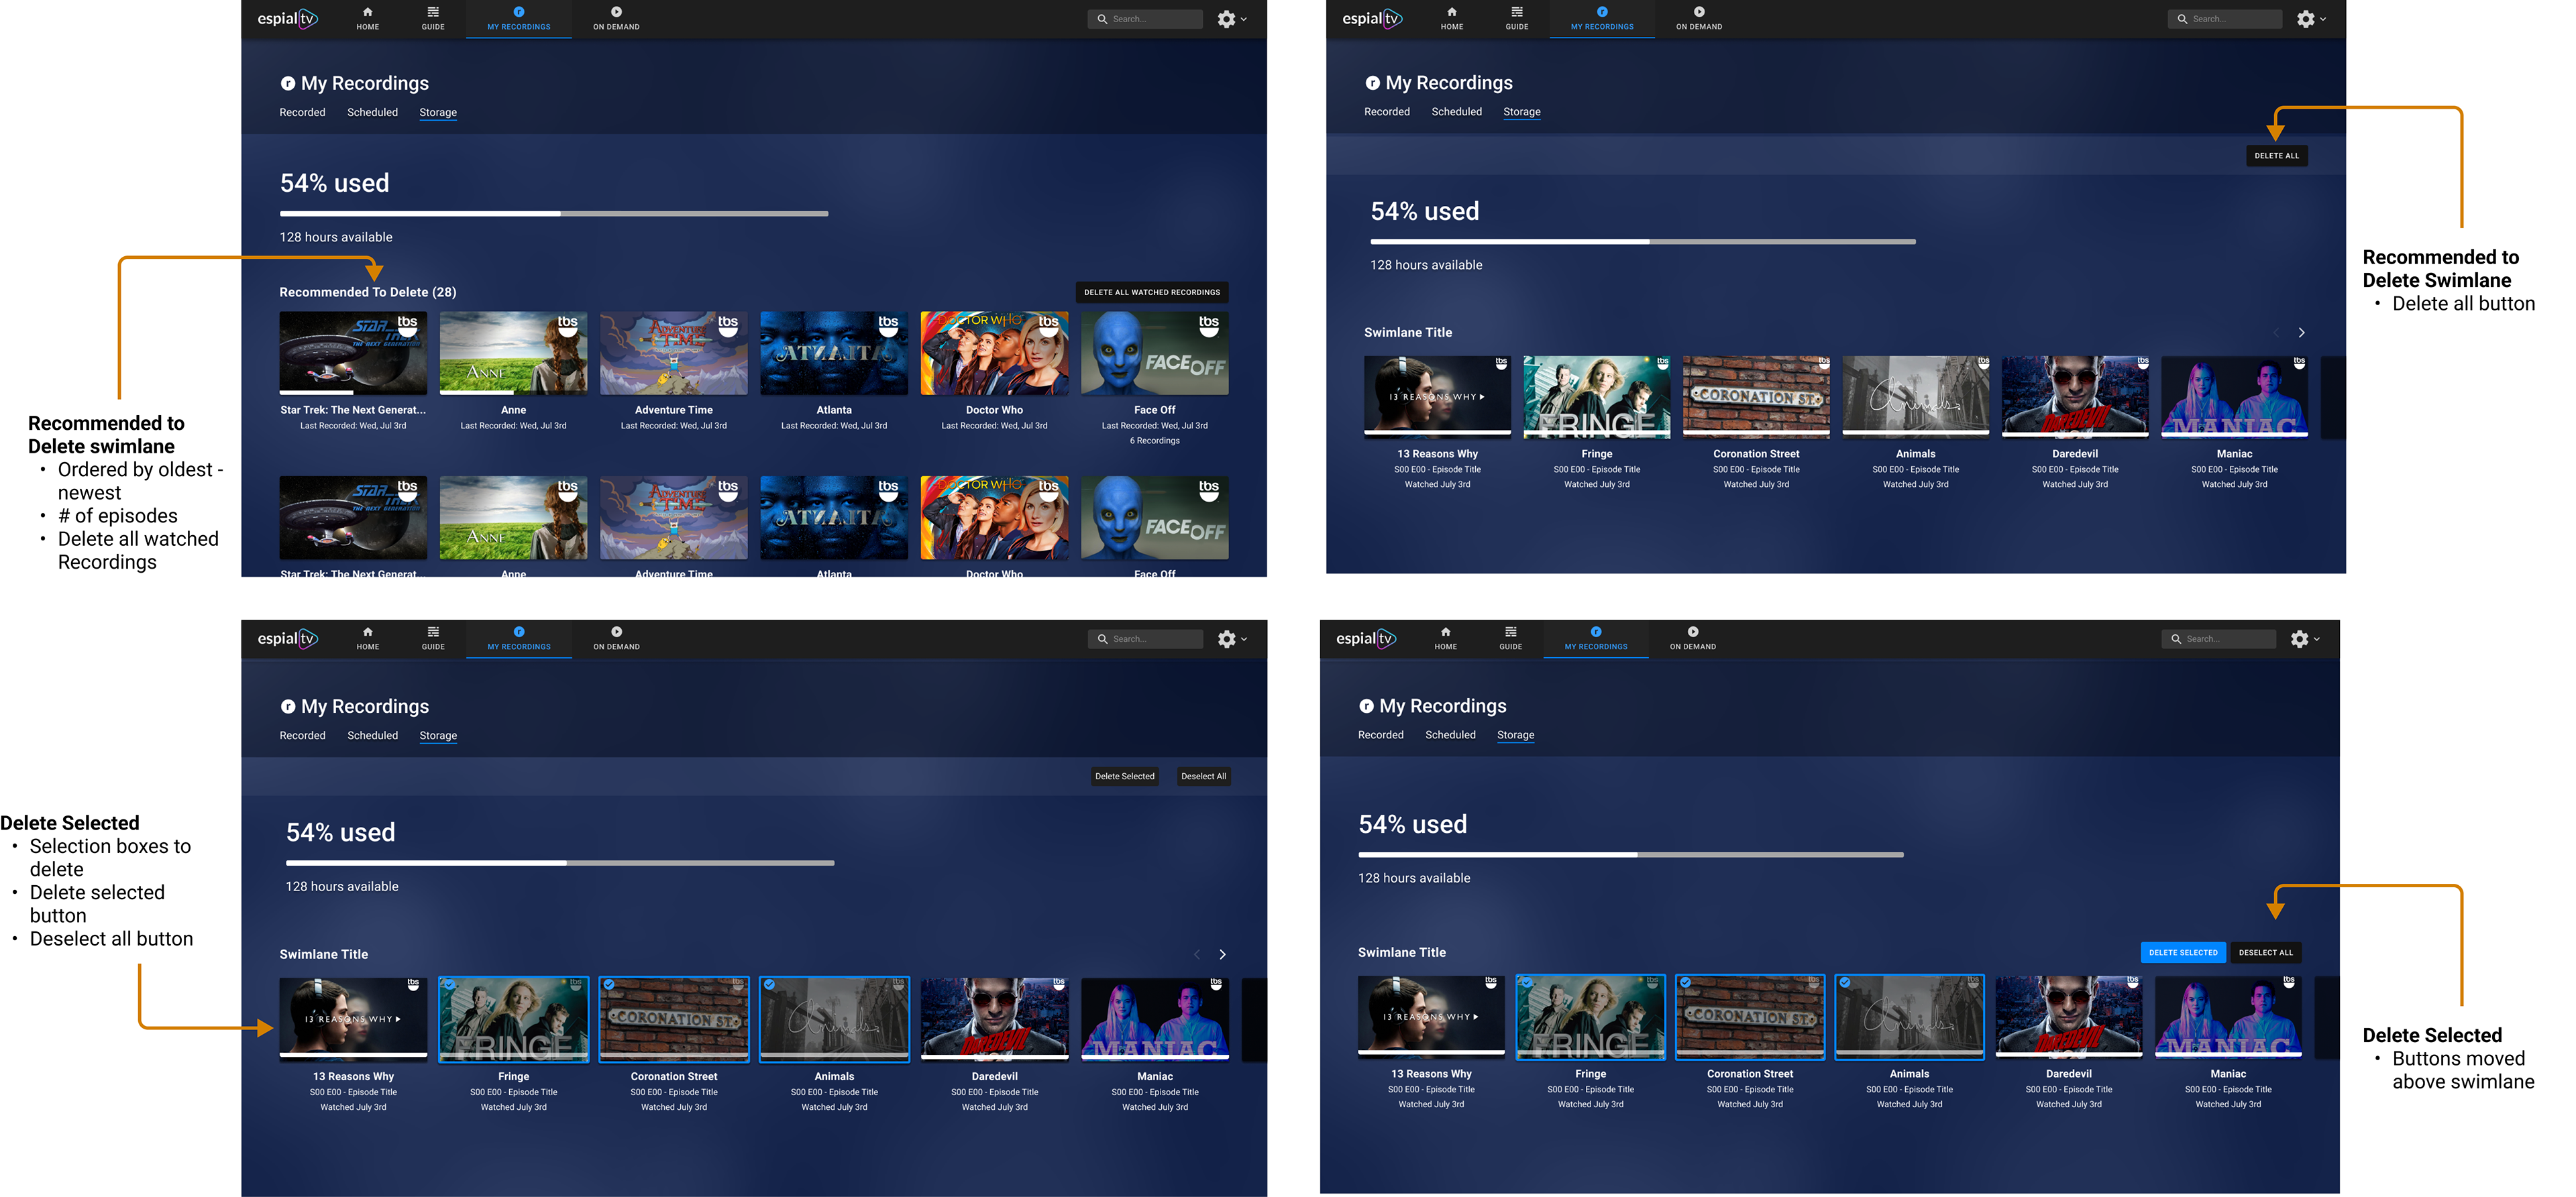The height and width of the screenshot is (1197, 2576).
Task: Click espial tv logo in top-left mockup
Action: pos(288,18)
